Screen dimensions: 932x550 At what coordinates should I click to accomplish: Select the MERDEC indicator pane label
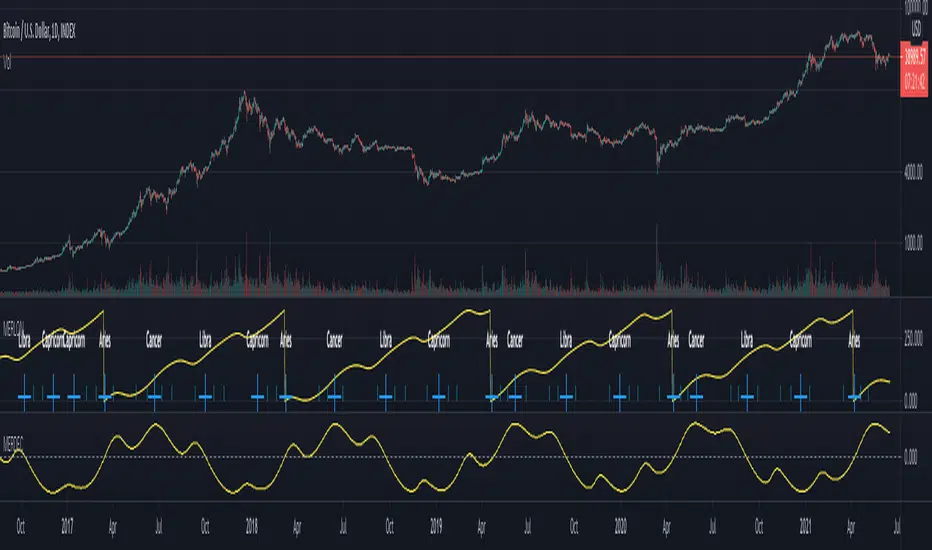tap(13, 444)
